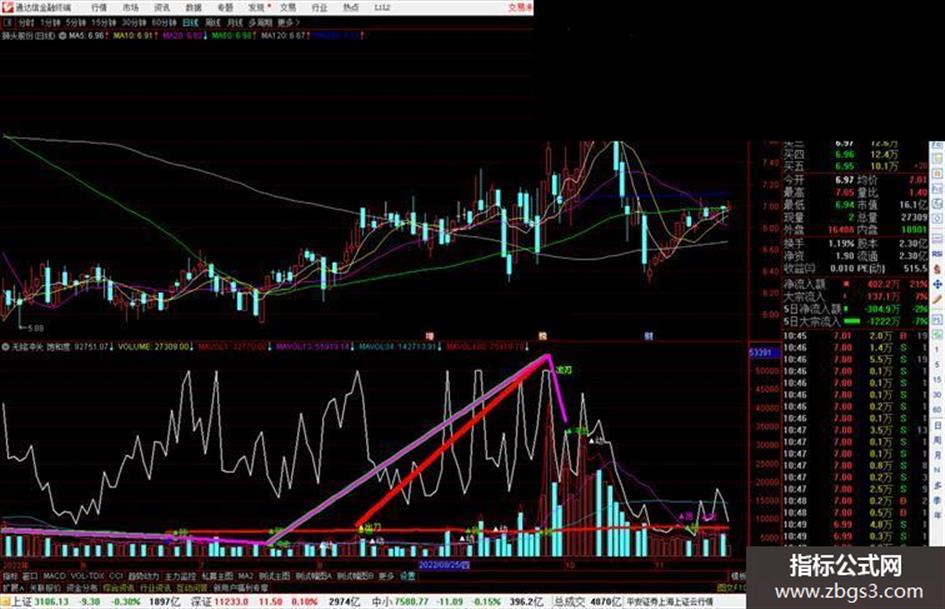Select the 日线 daily chart period
The height and width of the screenshot is (609, 945).
pos(190,22)
